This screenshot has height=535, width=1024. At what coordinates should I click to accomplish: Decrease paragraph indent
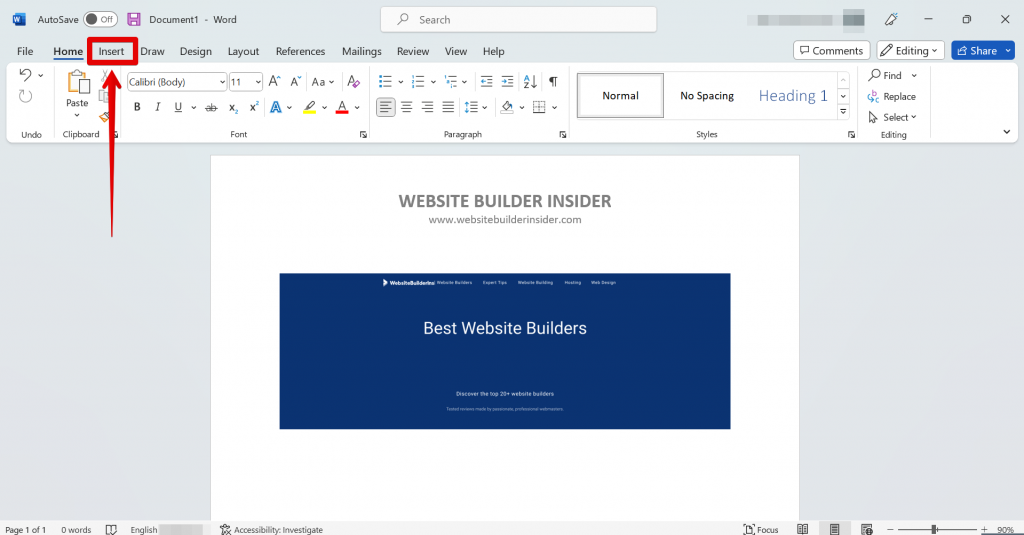point(487,82)
